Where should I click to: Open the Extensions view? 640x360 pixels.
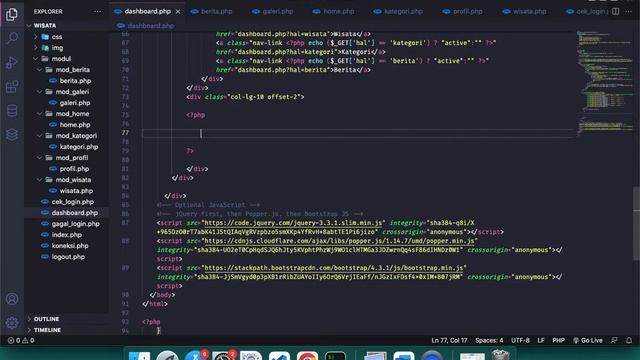click(x=12, y=87)
